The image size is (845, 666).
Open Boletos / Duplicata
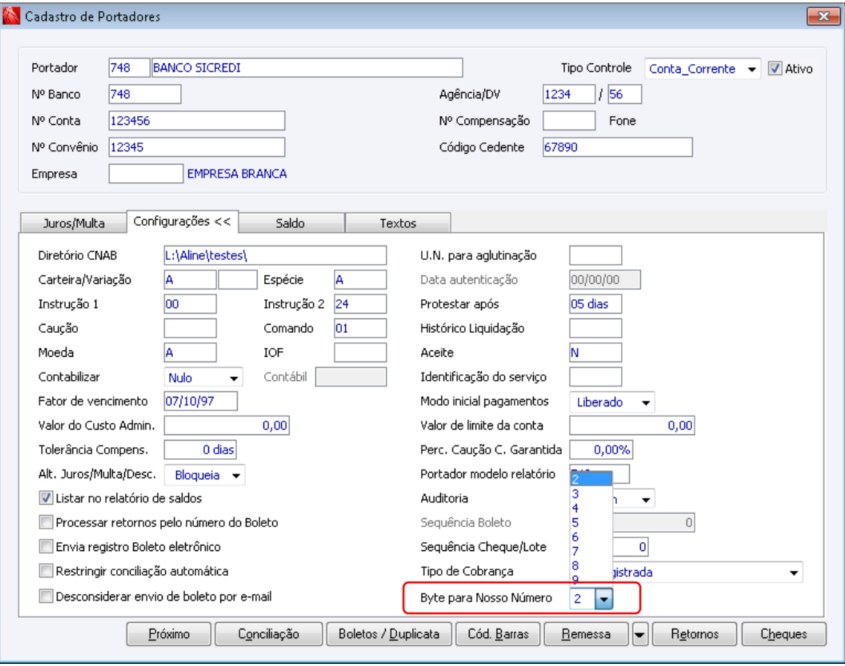[x=389, y=634]
